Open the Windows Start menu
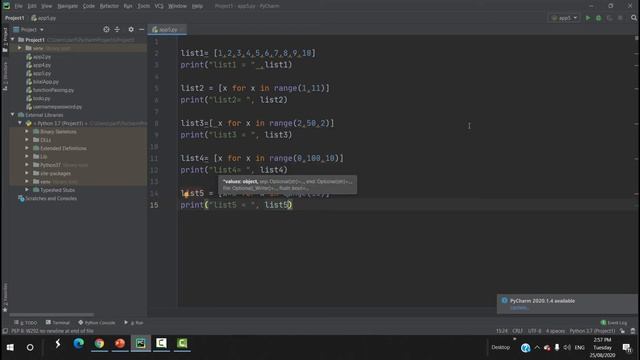The image size is (640, 360). [10, 347]
